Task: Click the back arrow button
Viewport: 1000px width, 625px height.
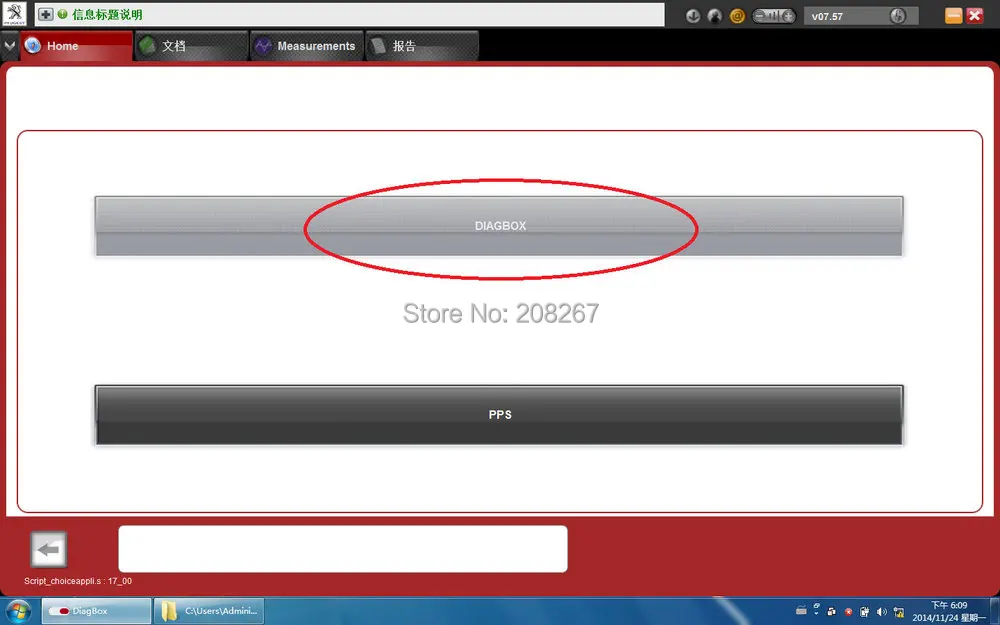Action: (48, 549)
